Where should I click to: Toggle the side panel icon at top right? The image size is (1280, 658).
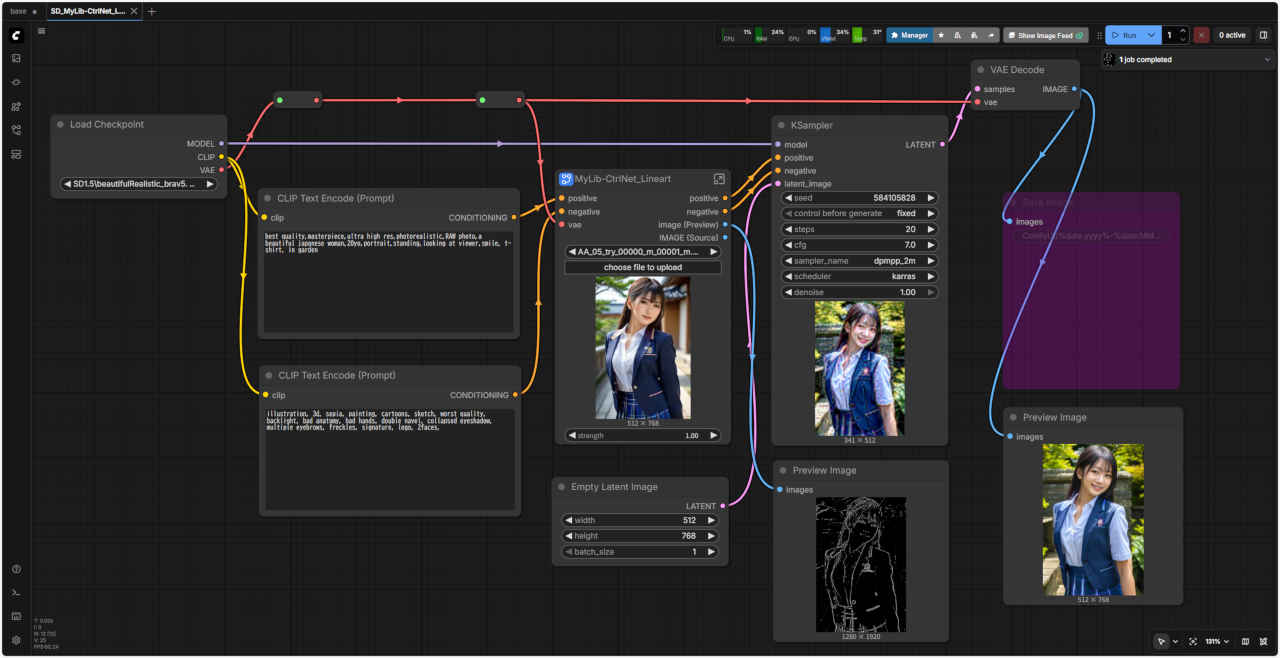(1263, 35)
